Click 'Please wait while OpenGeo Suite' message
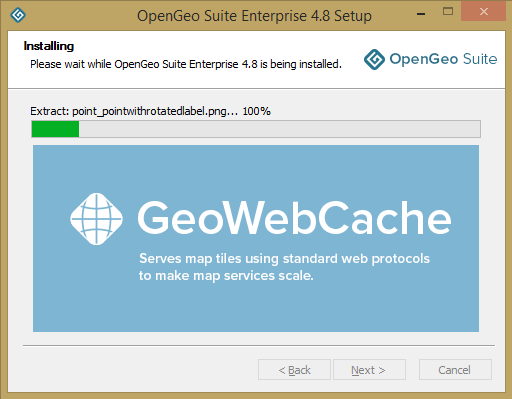This screenshot has height=399, width=512. coord(186,64)
